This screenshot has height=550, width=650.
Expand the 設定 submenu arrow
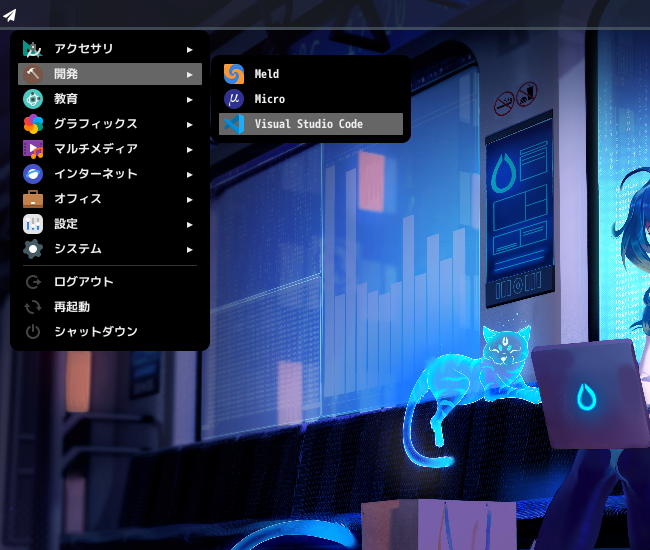(x=189, y=225)
